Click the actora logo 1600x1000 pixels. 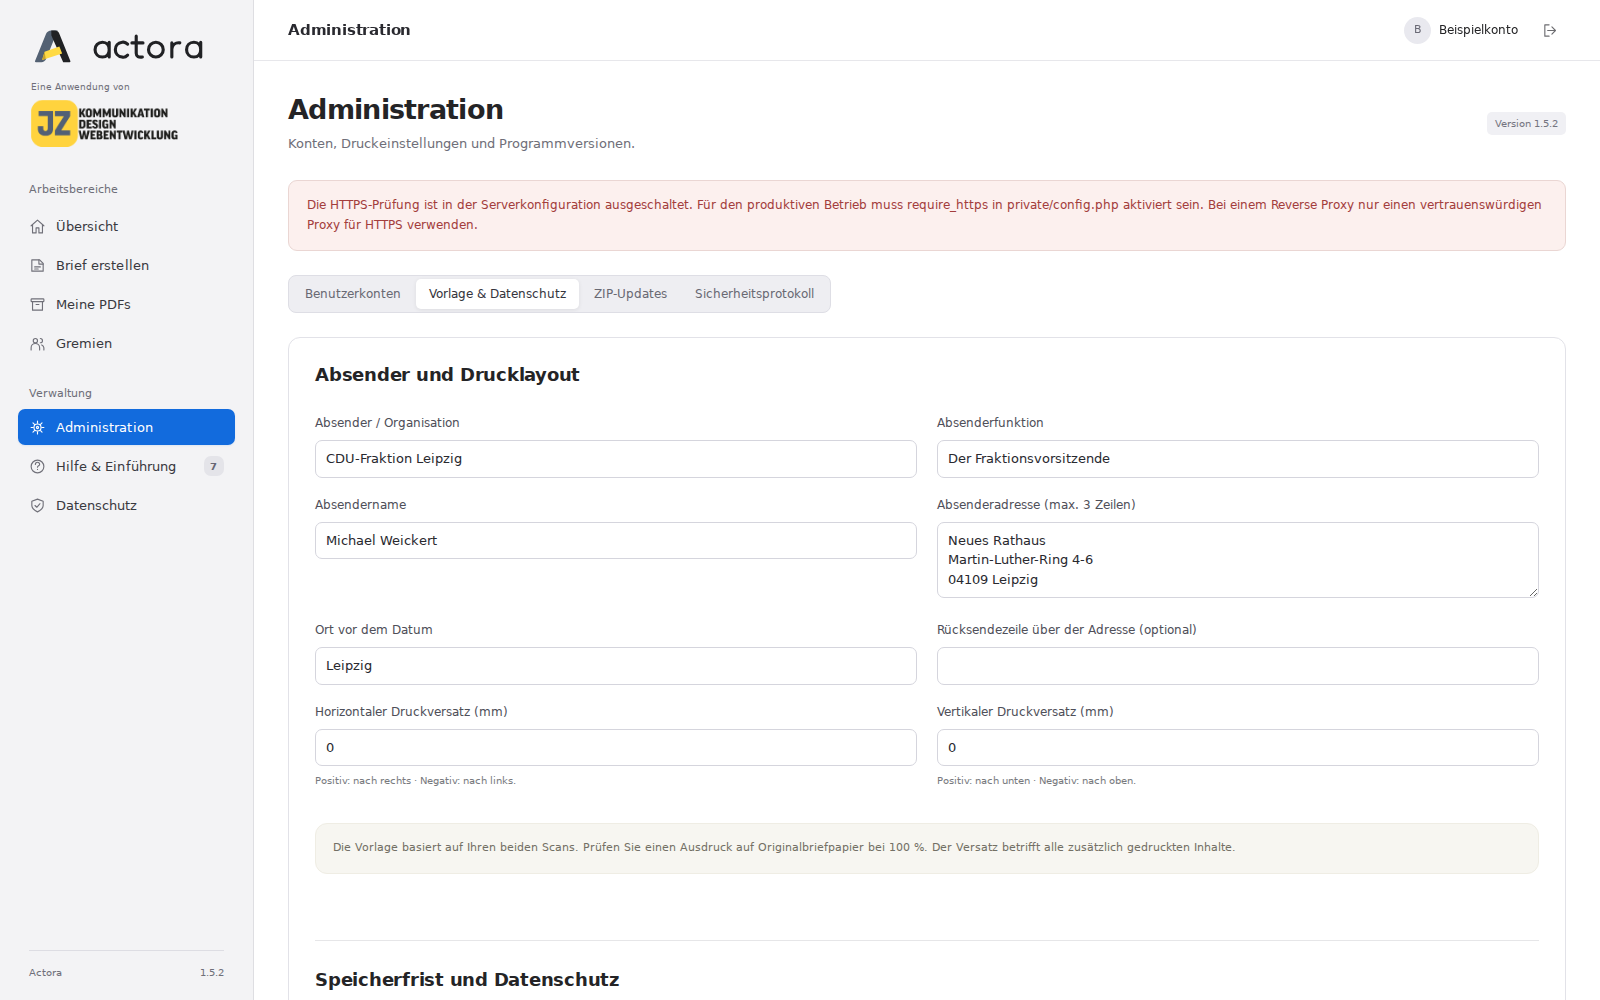pos(118,46)
